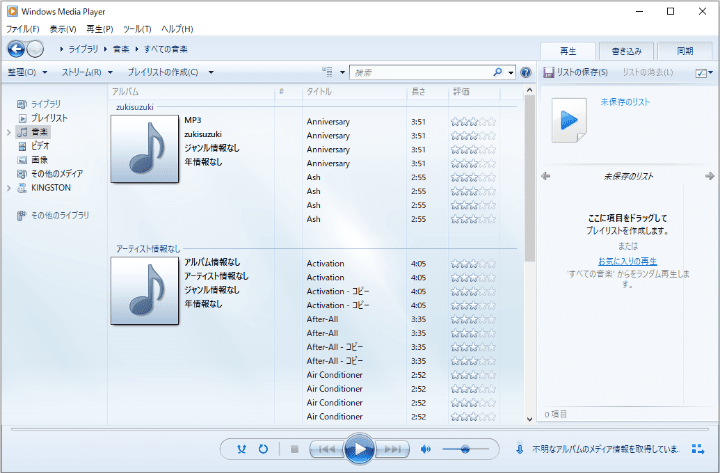This screenshot has width=720, height=473.
Task: Sort by the 長さ column header
Action: point(427,91)
